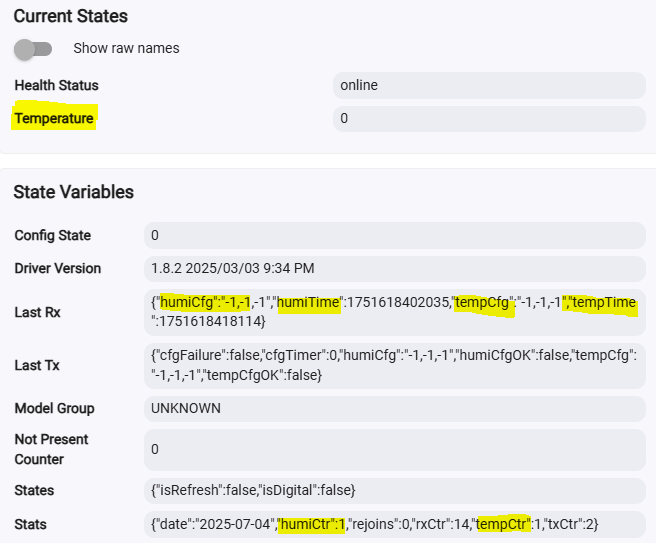The image size is (656, 543).
Task: Select the Health Status online value field
Action: [489, 85]
